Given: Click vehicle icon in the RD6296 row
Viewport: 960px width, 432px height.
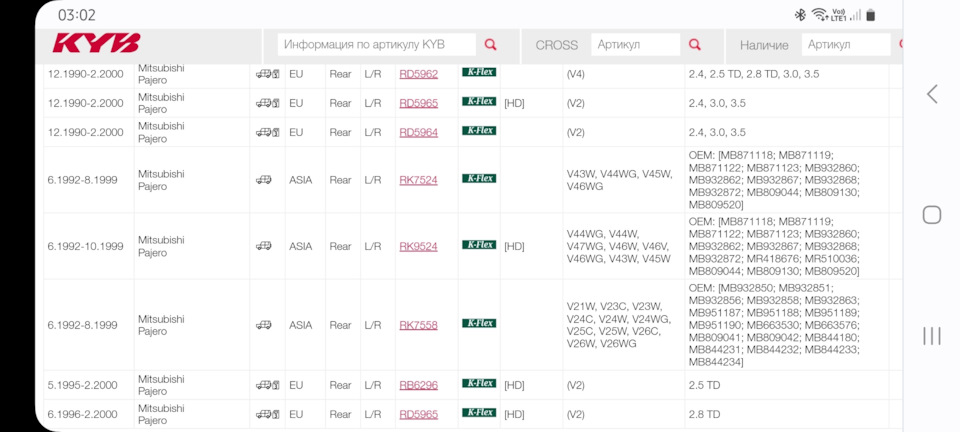Looking at the screenshot, I should pos(267,385).
